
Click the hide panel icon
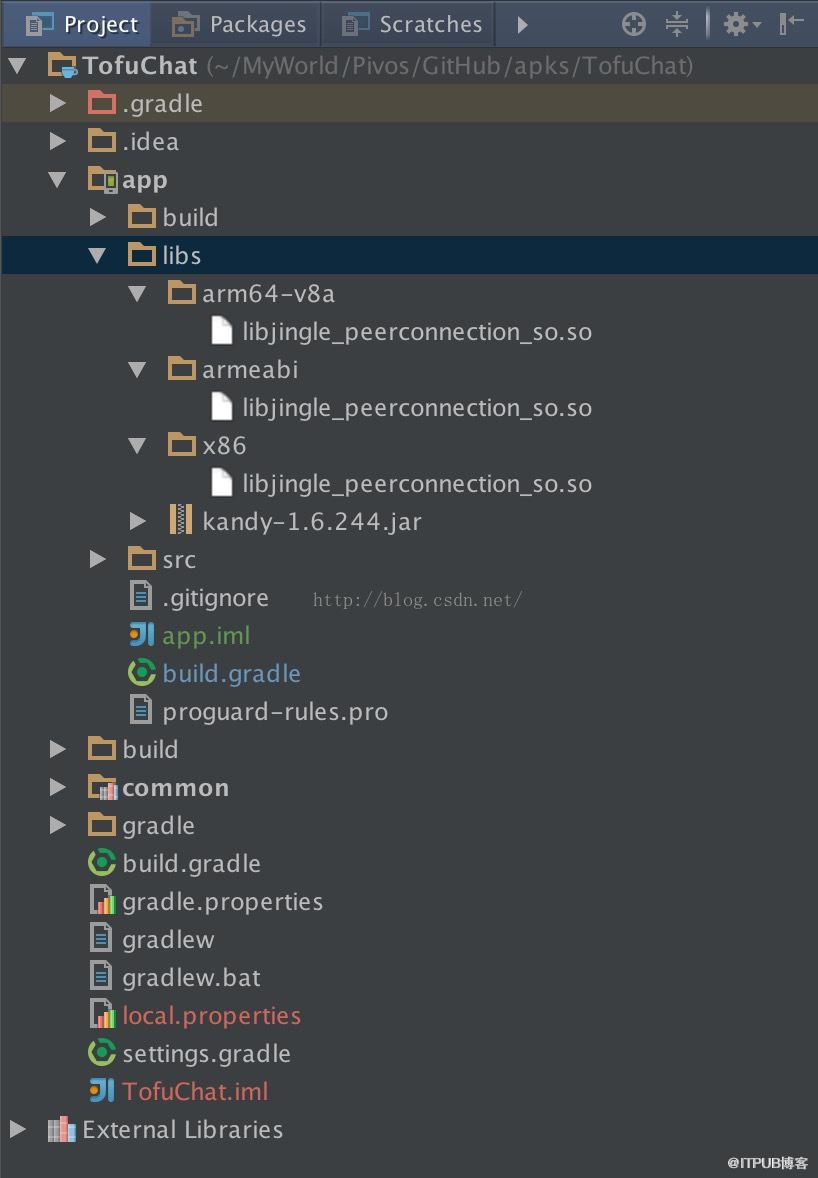tap(791, 24)
